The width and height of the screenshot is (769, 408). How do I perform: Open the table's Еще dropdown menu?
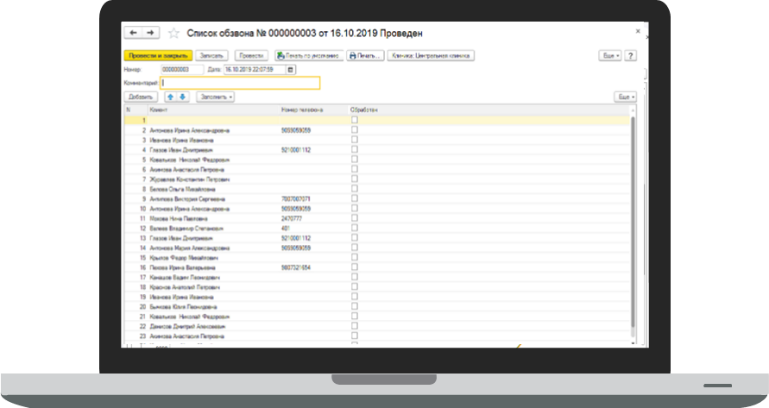point(625,96)
